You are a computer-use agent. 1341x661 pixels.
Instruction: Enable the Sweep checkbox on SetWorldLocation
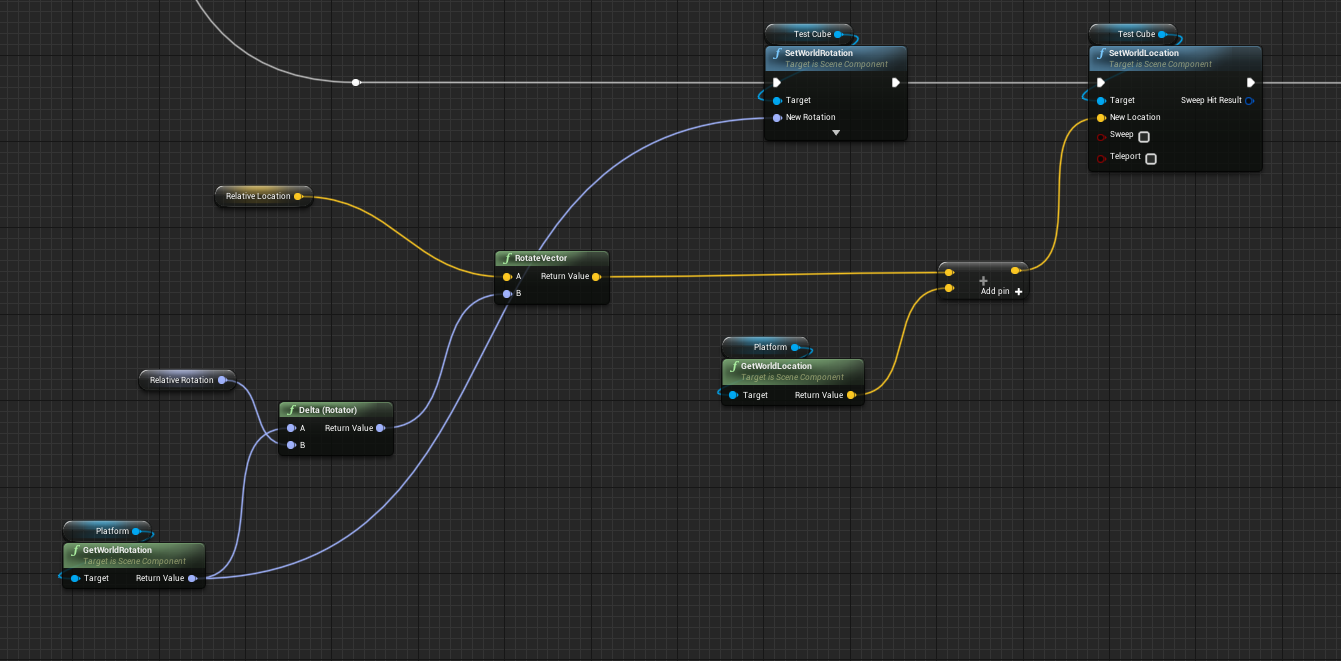click(x=1144, y=137)
